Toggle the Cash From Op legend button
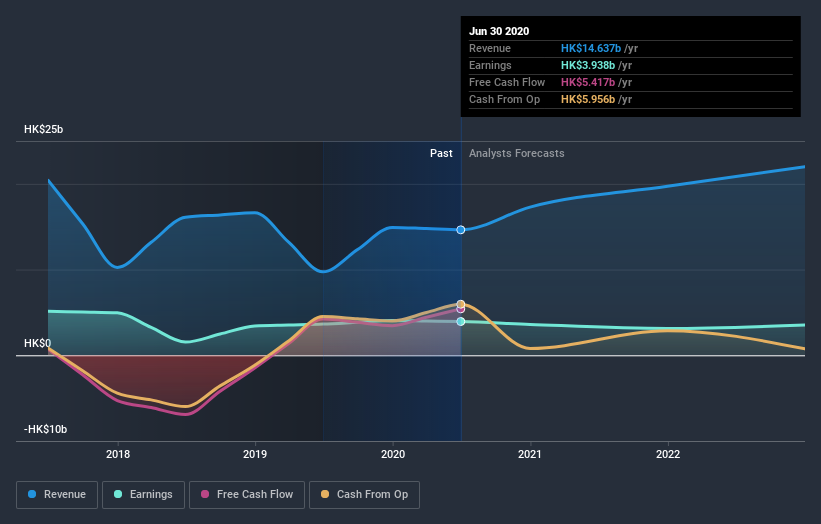Image resolution: width=821 pixels, height=524 pixels. [364, 495]
